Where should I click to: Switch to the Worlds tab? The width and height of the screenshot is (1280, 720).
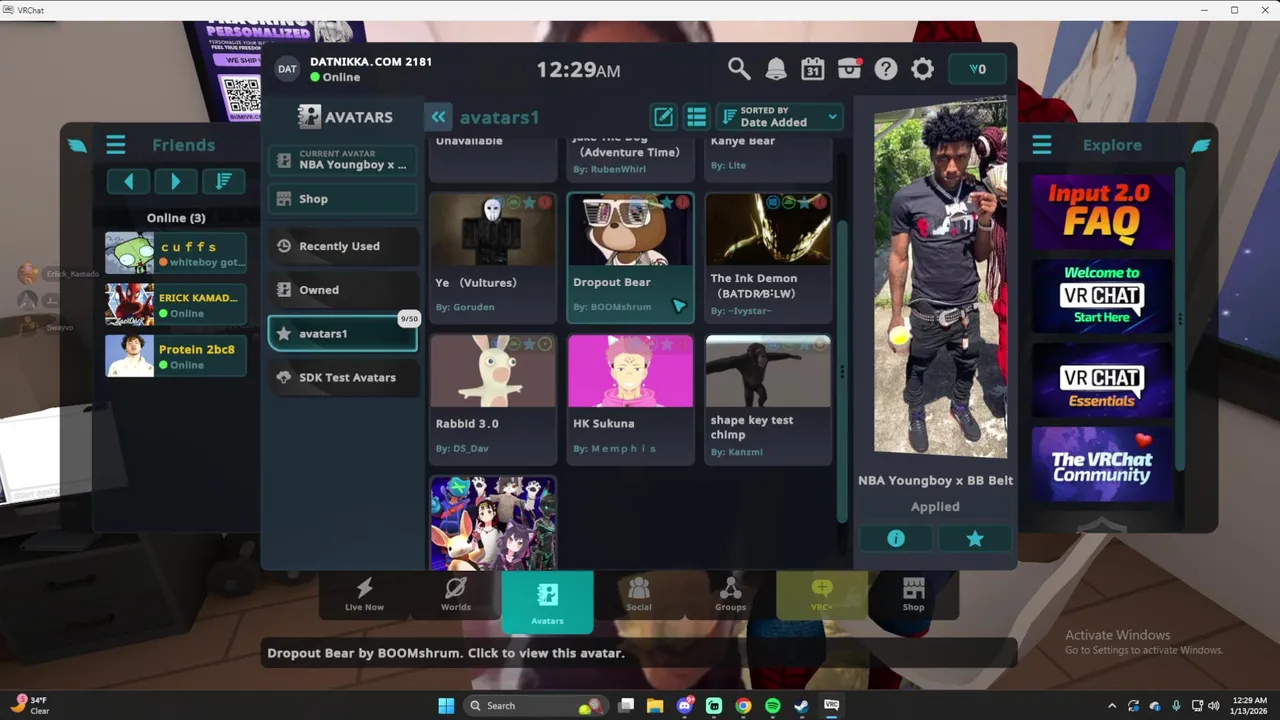pyautogui.click(x=456, y=594)
